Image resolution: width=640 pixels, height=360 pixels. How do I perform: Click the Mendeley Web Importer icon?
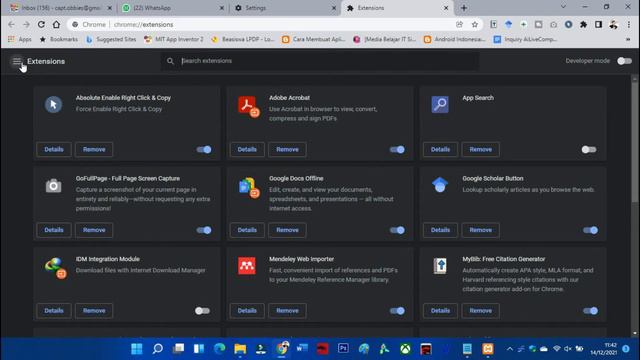[247, 266]
